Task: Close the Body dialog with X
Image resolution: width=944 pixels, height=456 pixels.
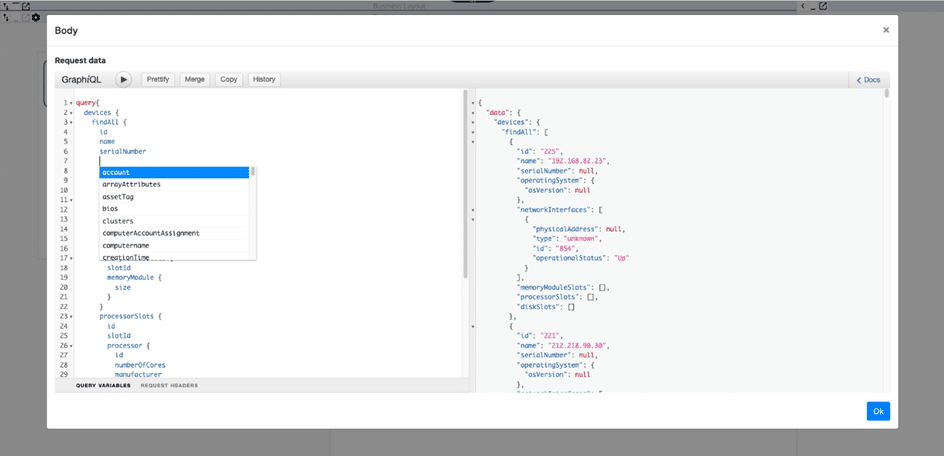Action: point(885,30)
